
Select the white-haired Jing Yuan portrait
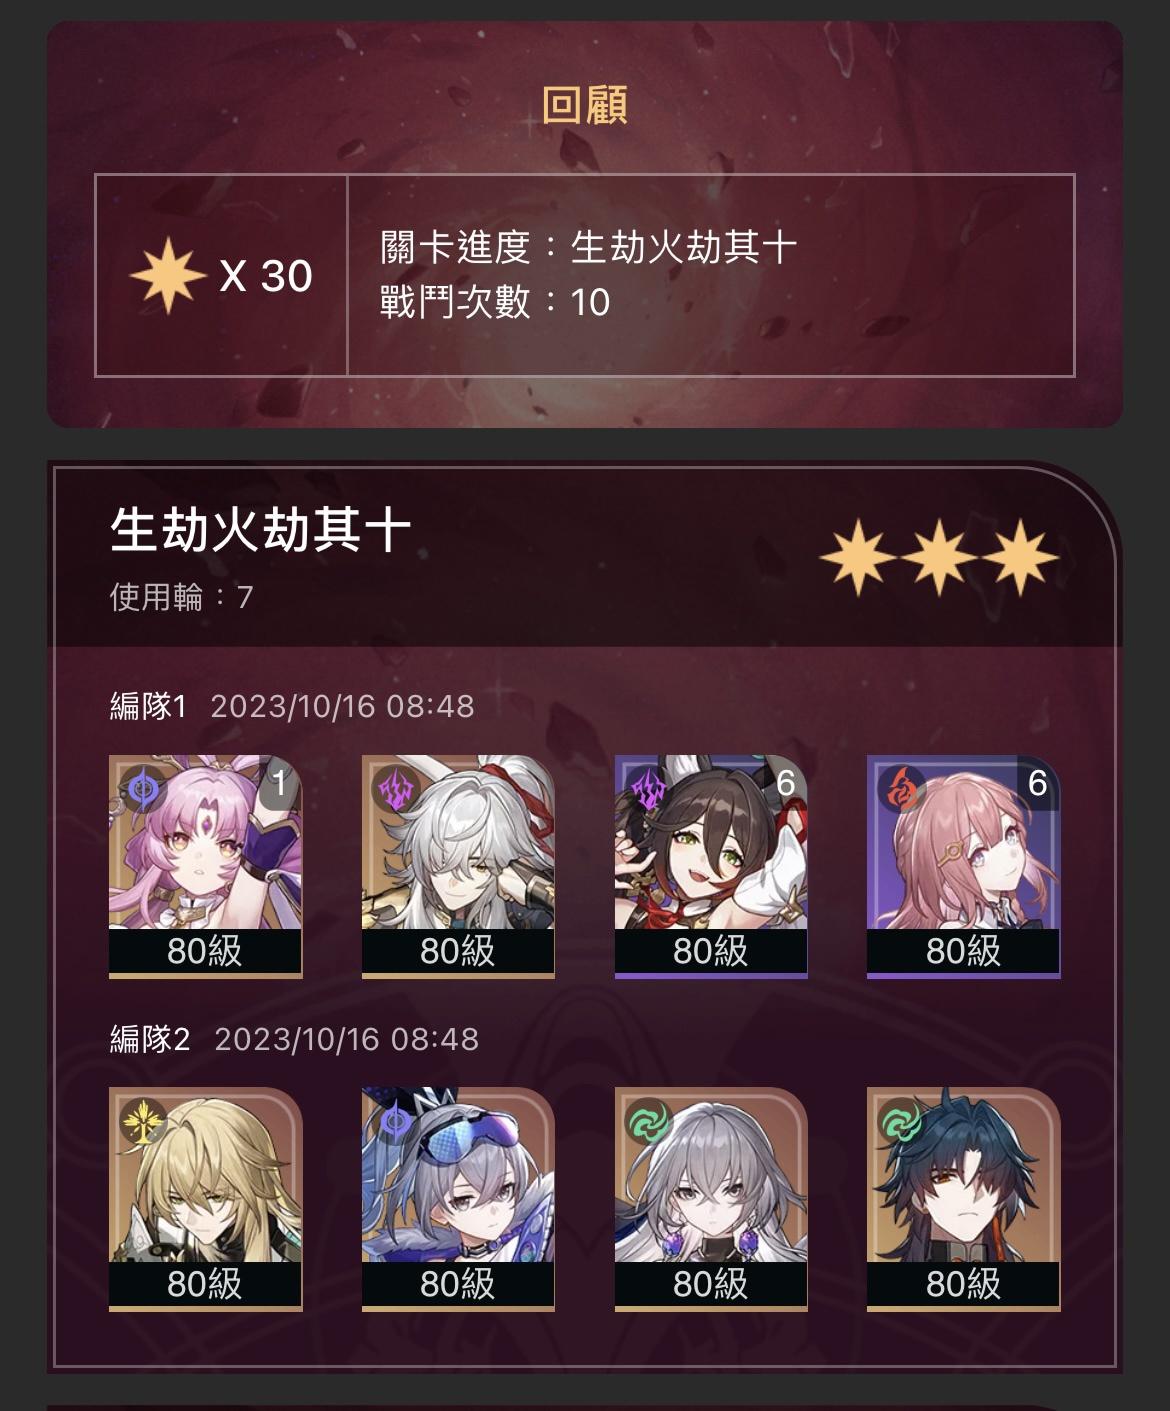pyautogui.click(x=458, y=866)
